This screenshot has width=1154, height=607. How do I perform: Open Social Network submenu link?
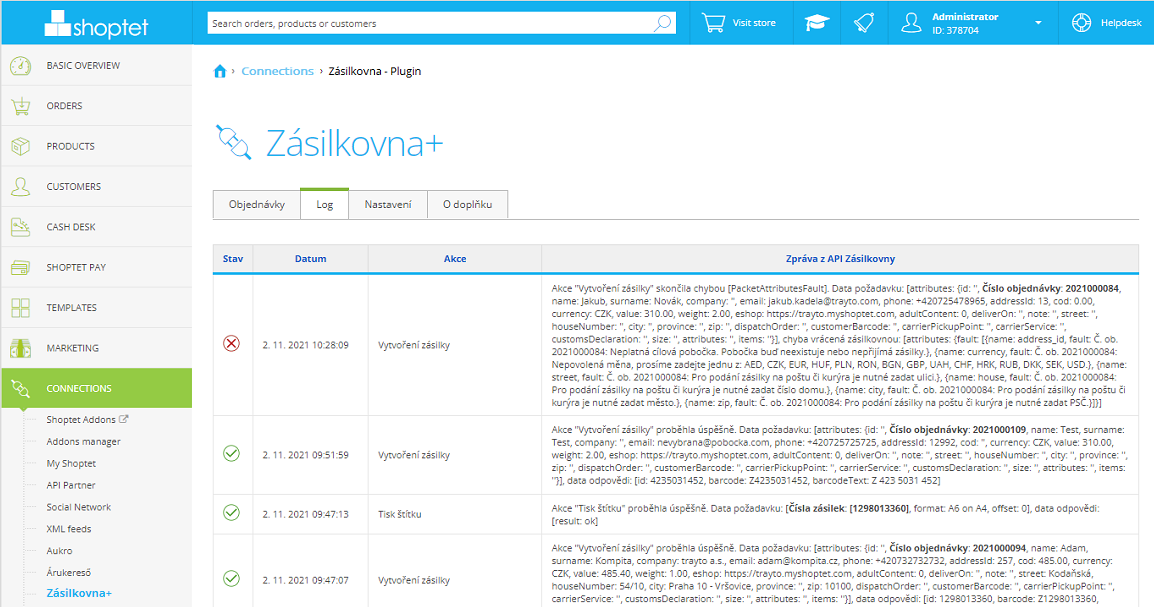tap(79, 507)
